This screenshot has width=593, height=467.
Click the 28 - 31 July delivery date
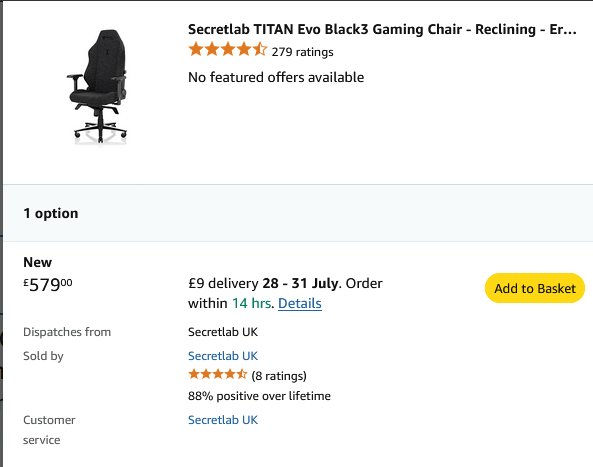pos(300,283)
